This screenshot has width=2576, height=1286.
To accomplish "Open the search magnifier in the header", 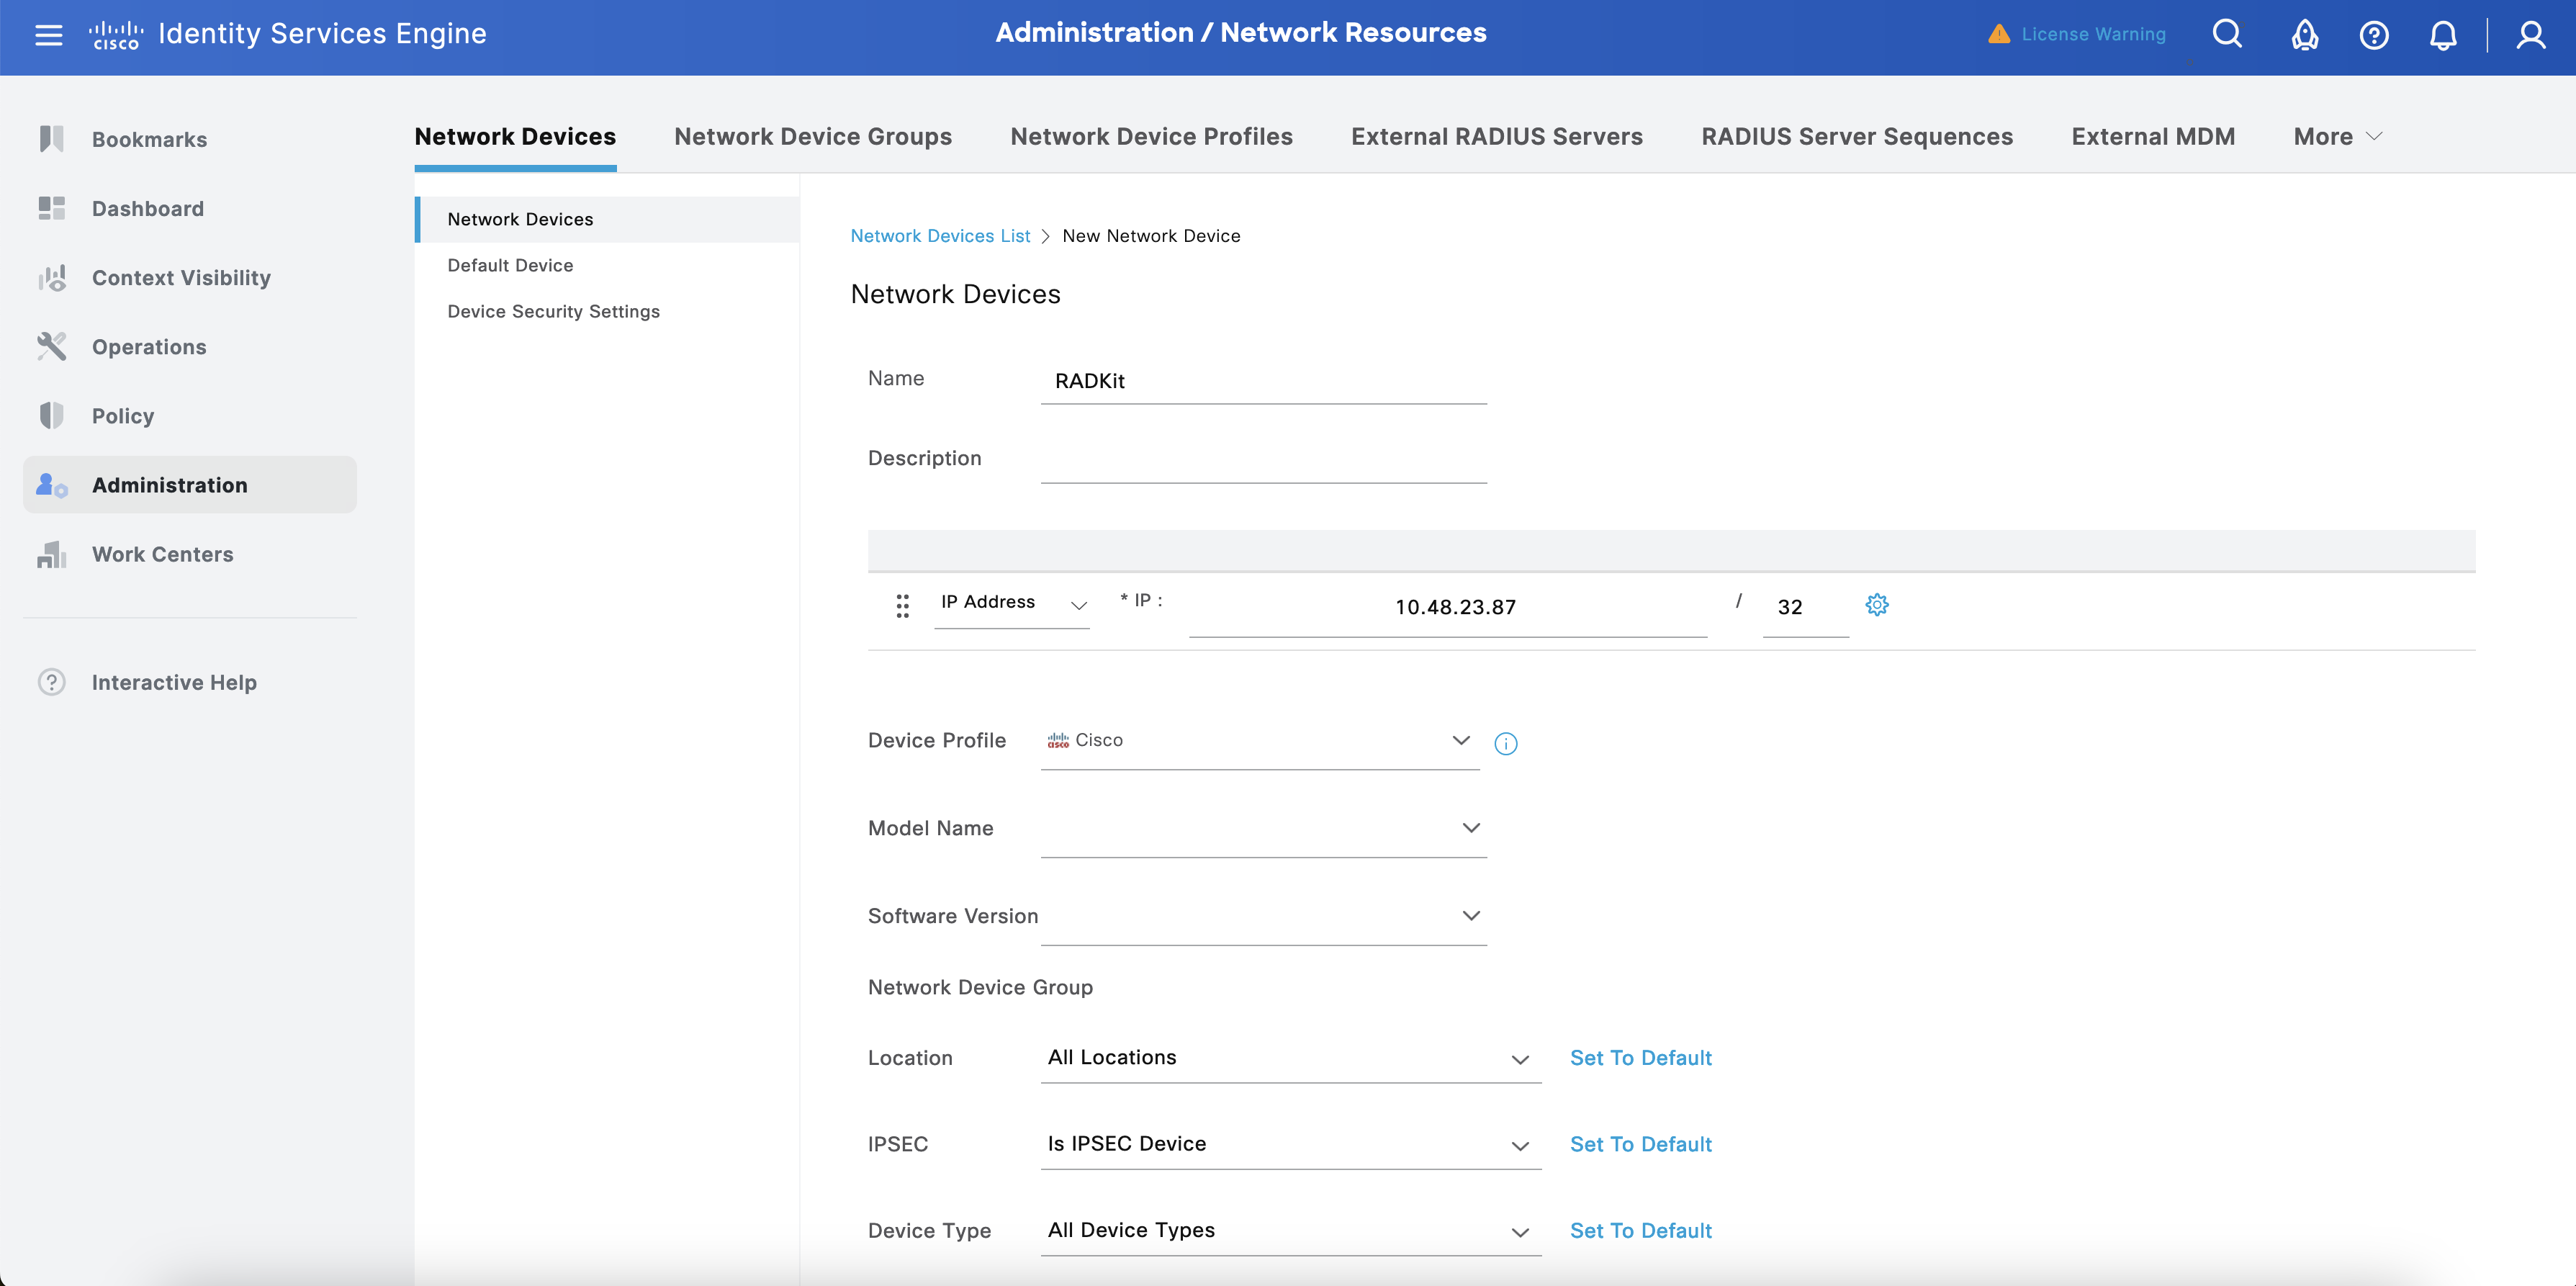I will [2227, 34].
